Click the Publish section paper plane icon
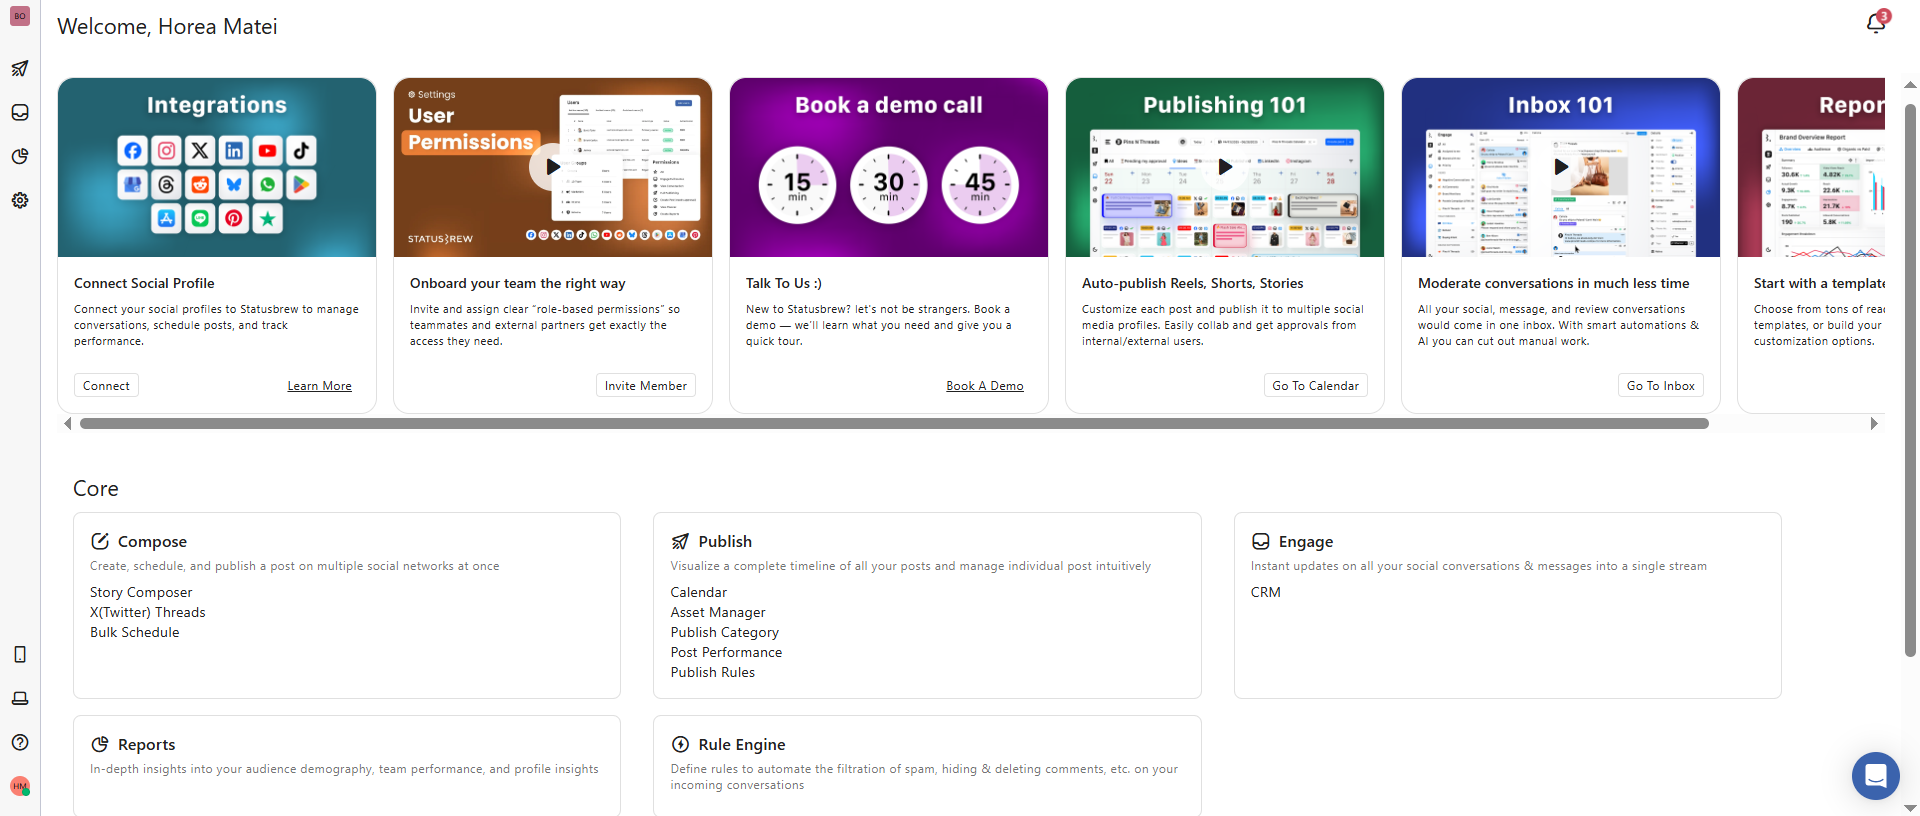The image size is (1920, 816). click(680, 541)
